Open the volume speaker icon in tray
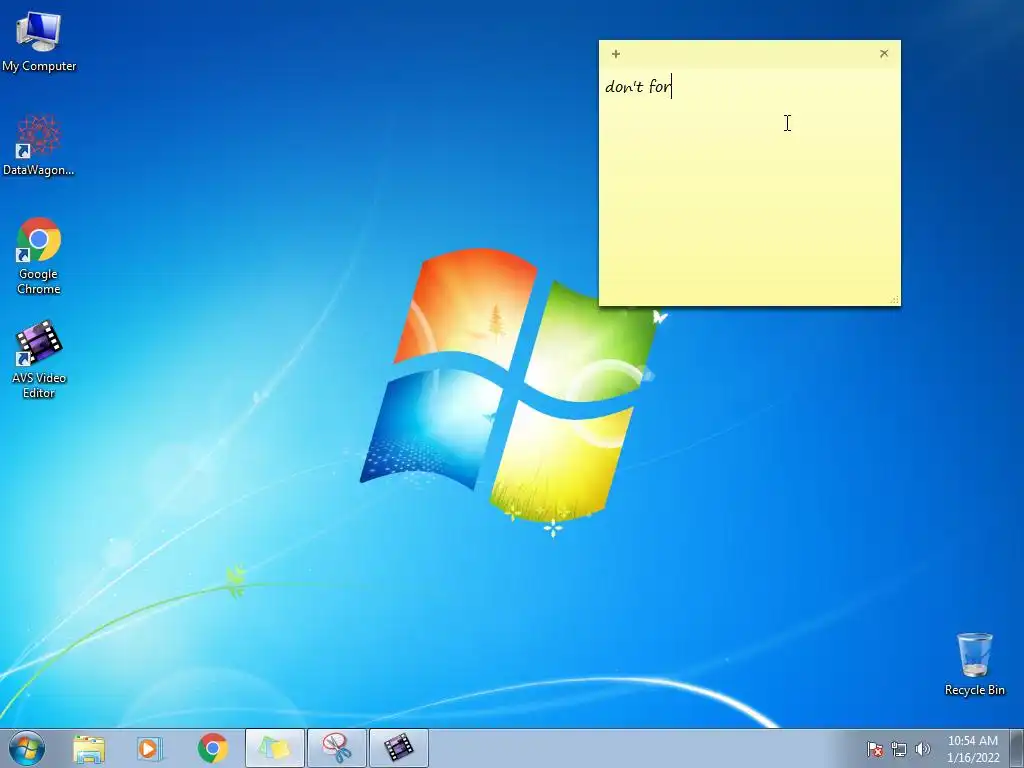This screenshot has width=1024, height=768. click(923, 749)
